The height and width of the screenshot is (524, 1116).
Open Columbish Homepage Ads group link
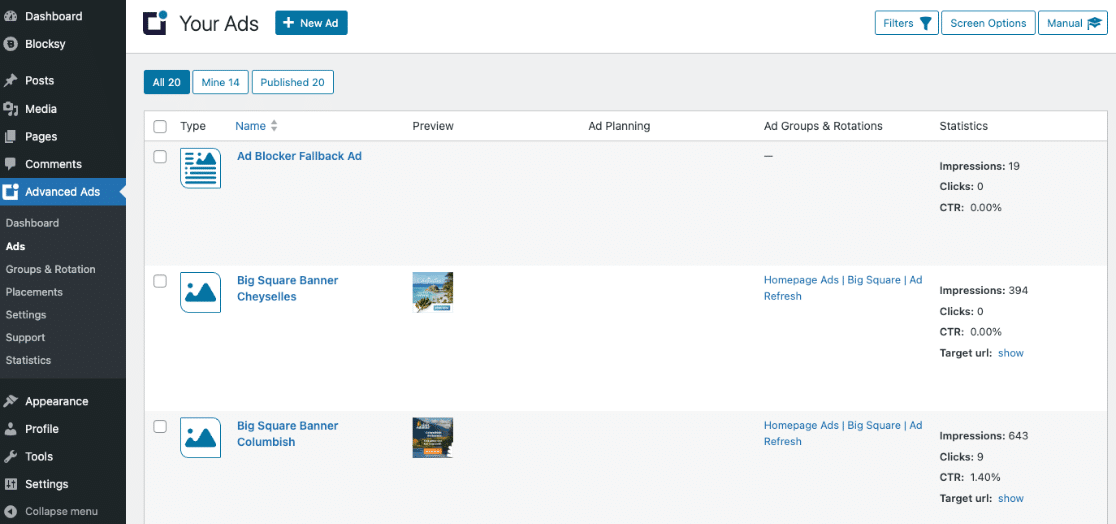click(x=801, y=425)
